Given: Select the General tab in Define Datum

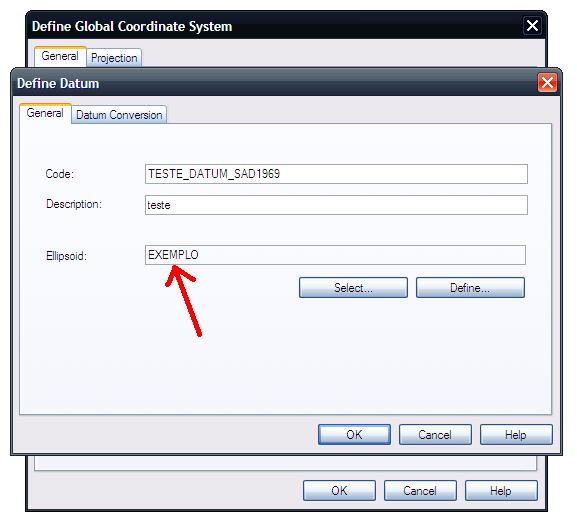Looking at the screenshot, I should (45, 113).
